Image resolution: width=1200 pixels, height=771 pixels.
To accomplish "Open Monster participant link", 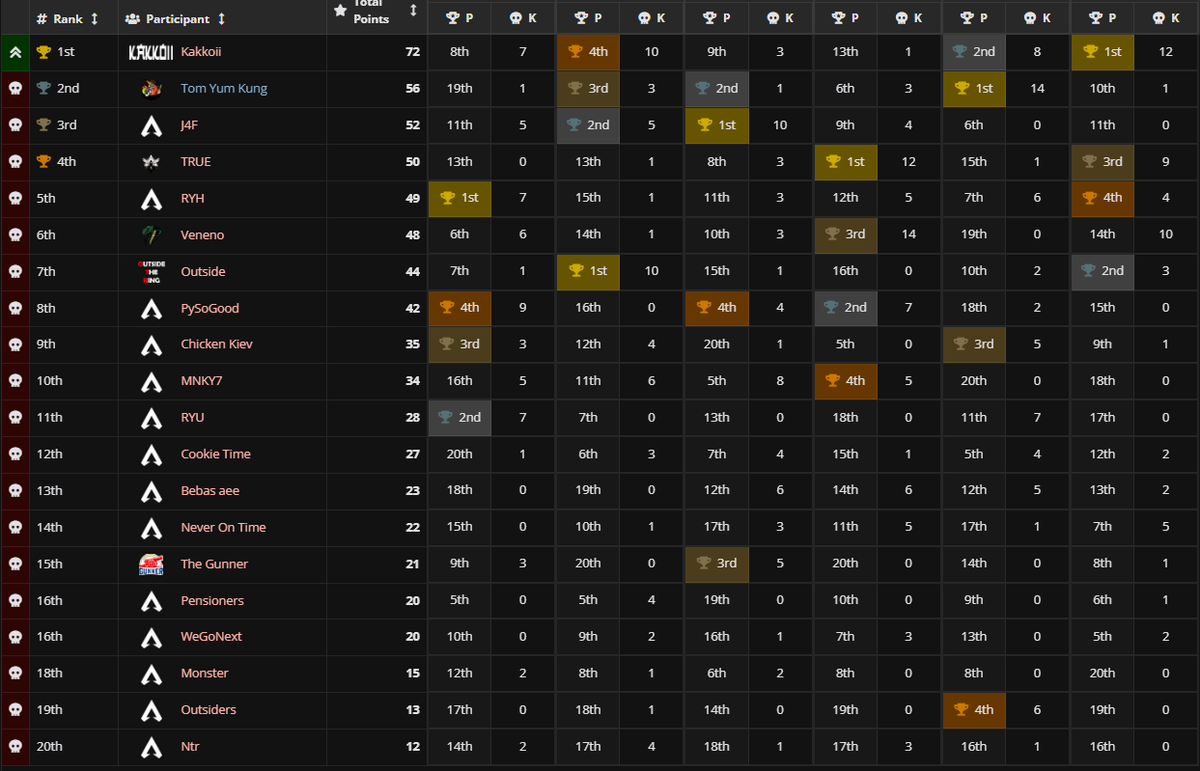I will pos(205,673).
